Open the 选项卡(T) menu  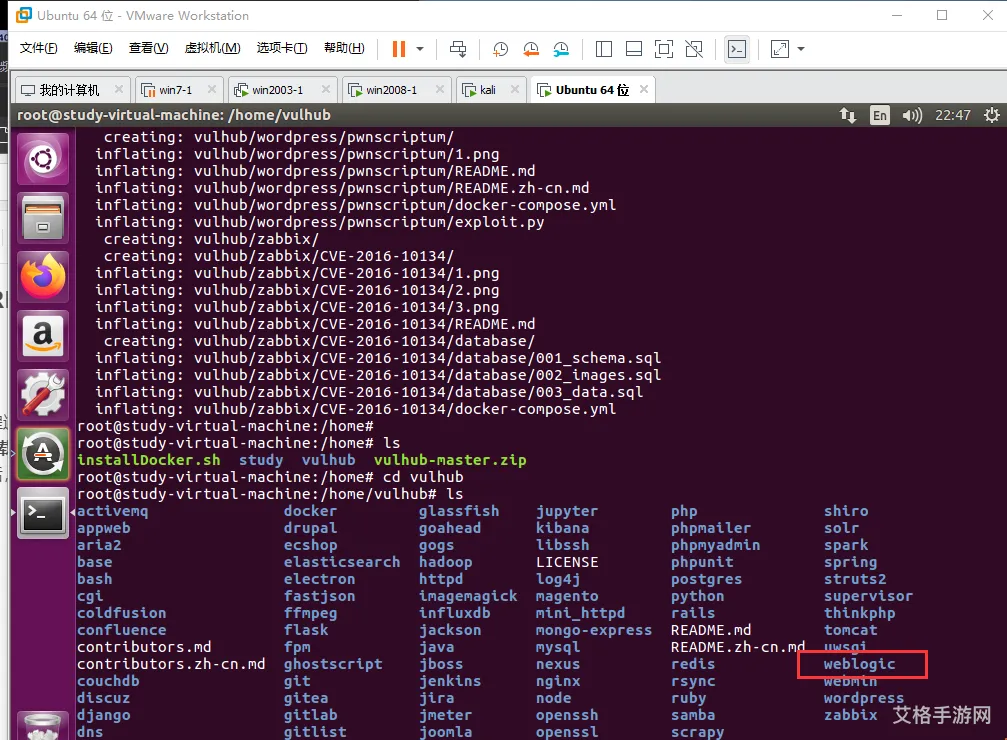281,48
